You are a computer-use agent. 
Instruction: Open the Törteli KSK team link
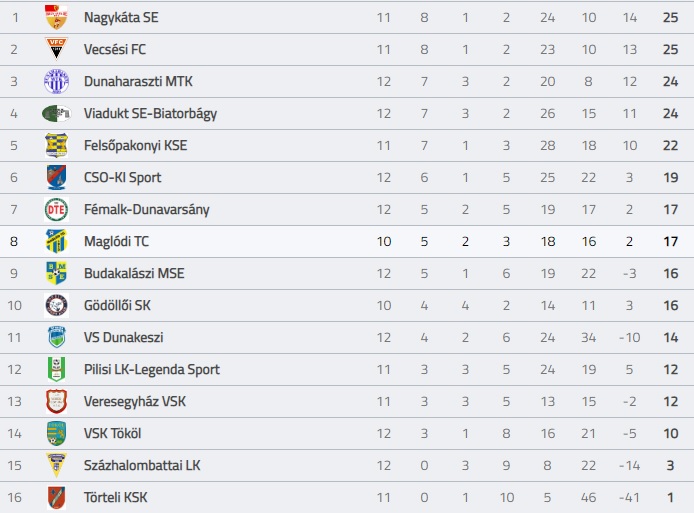116,497
